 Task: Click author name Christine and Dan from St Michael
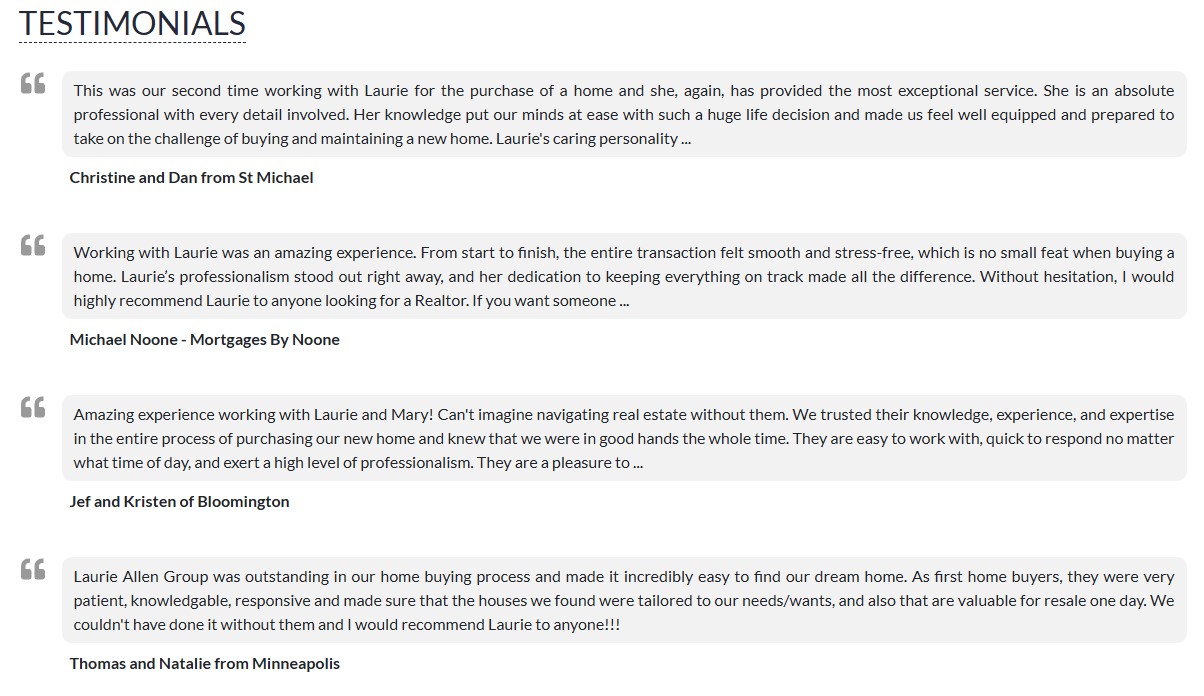(191, 177)
